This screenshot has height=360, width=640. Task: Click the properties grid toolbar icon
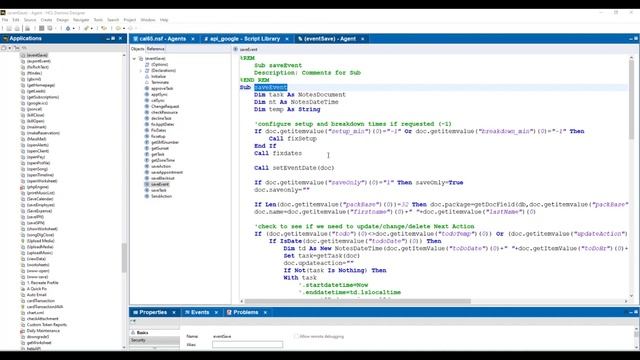click(41, 28)
